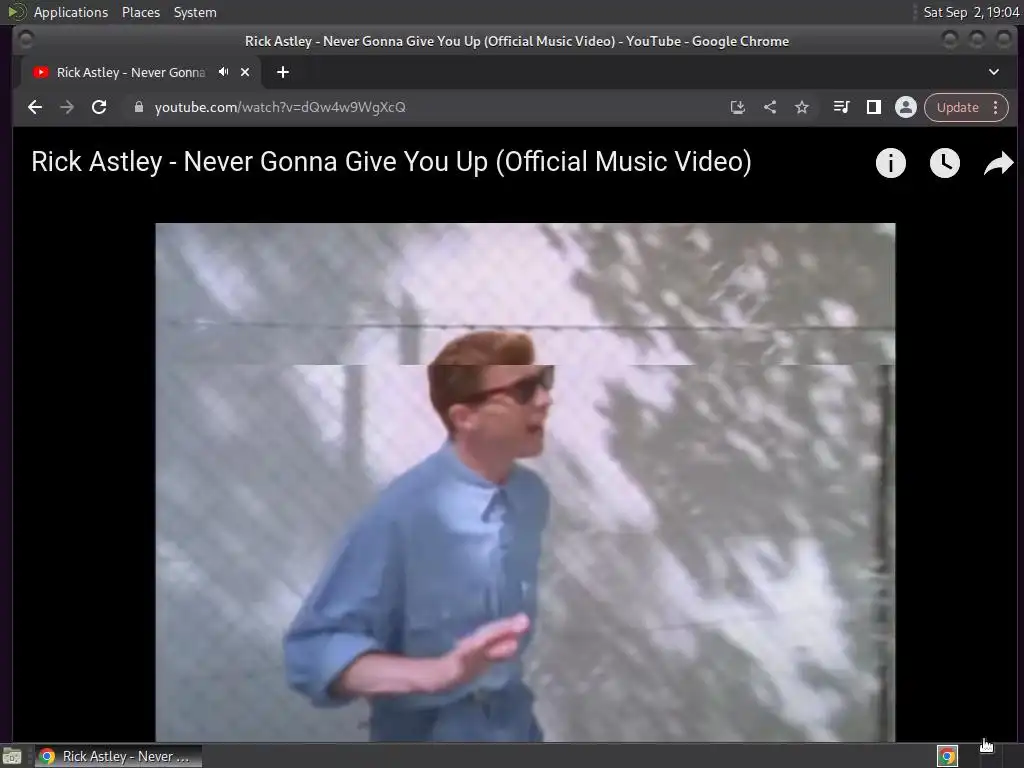Open a new tab with plus button
Screen dimensions: 1024x768
pyautogui.click(x=283, y=72)
